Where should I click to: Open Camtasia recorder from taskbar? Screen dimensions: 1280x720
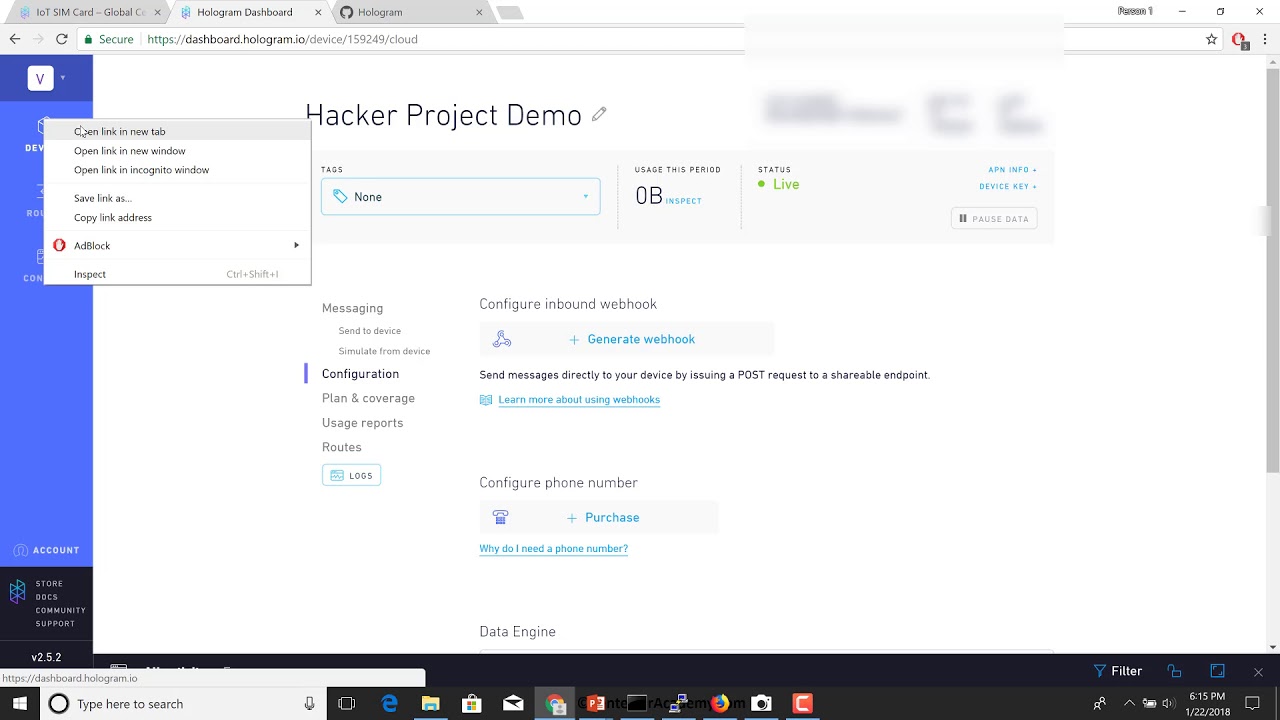pos(802,704)
